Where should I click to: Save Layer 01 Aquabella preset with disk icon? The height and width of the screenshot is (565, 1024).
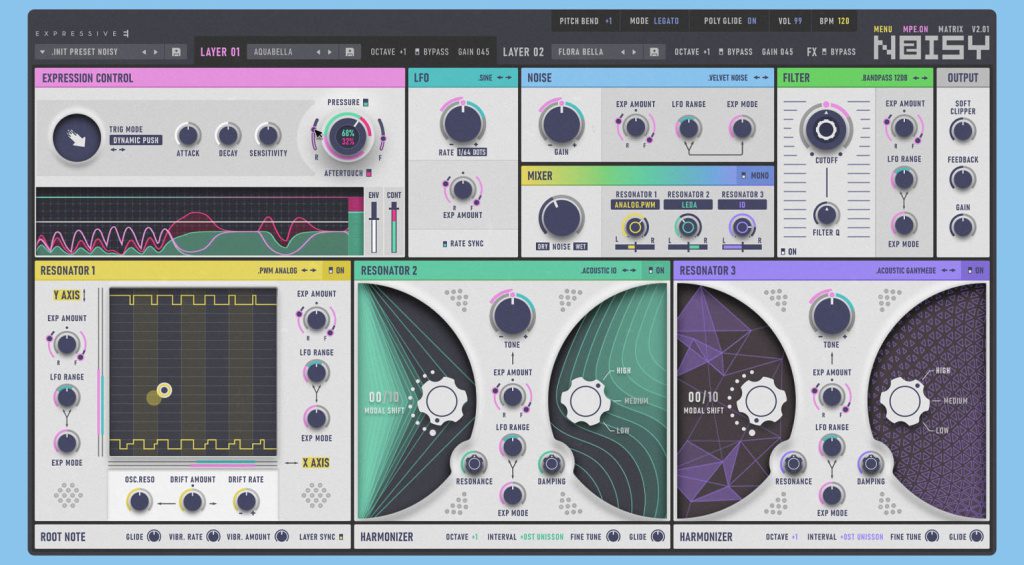coord(350,52)
